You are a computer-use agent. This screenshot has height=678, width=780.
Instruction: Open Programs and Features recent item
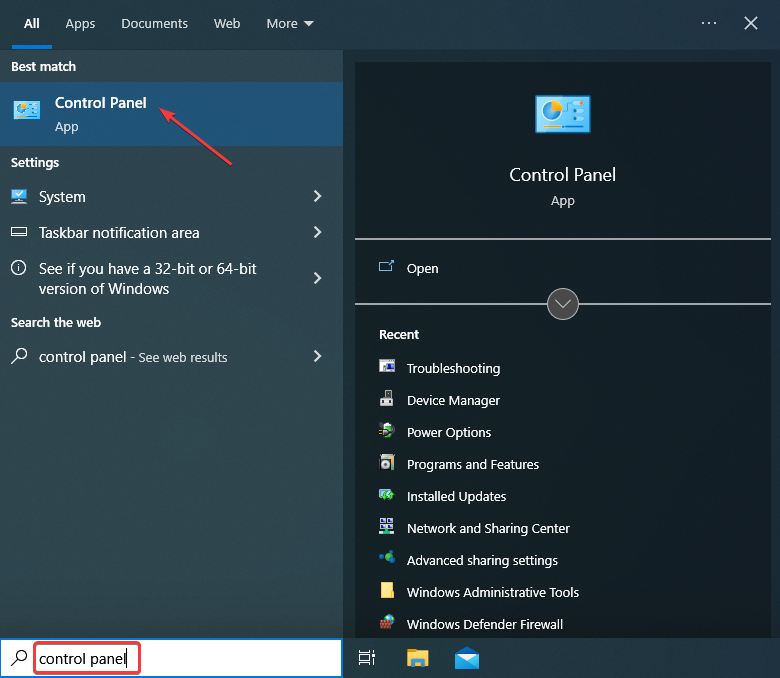(473, 464)
